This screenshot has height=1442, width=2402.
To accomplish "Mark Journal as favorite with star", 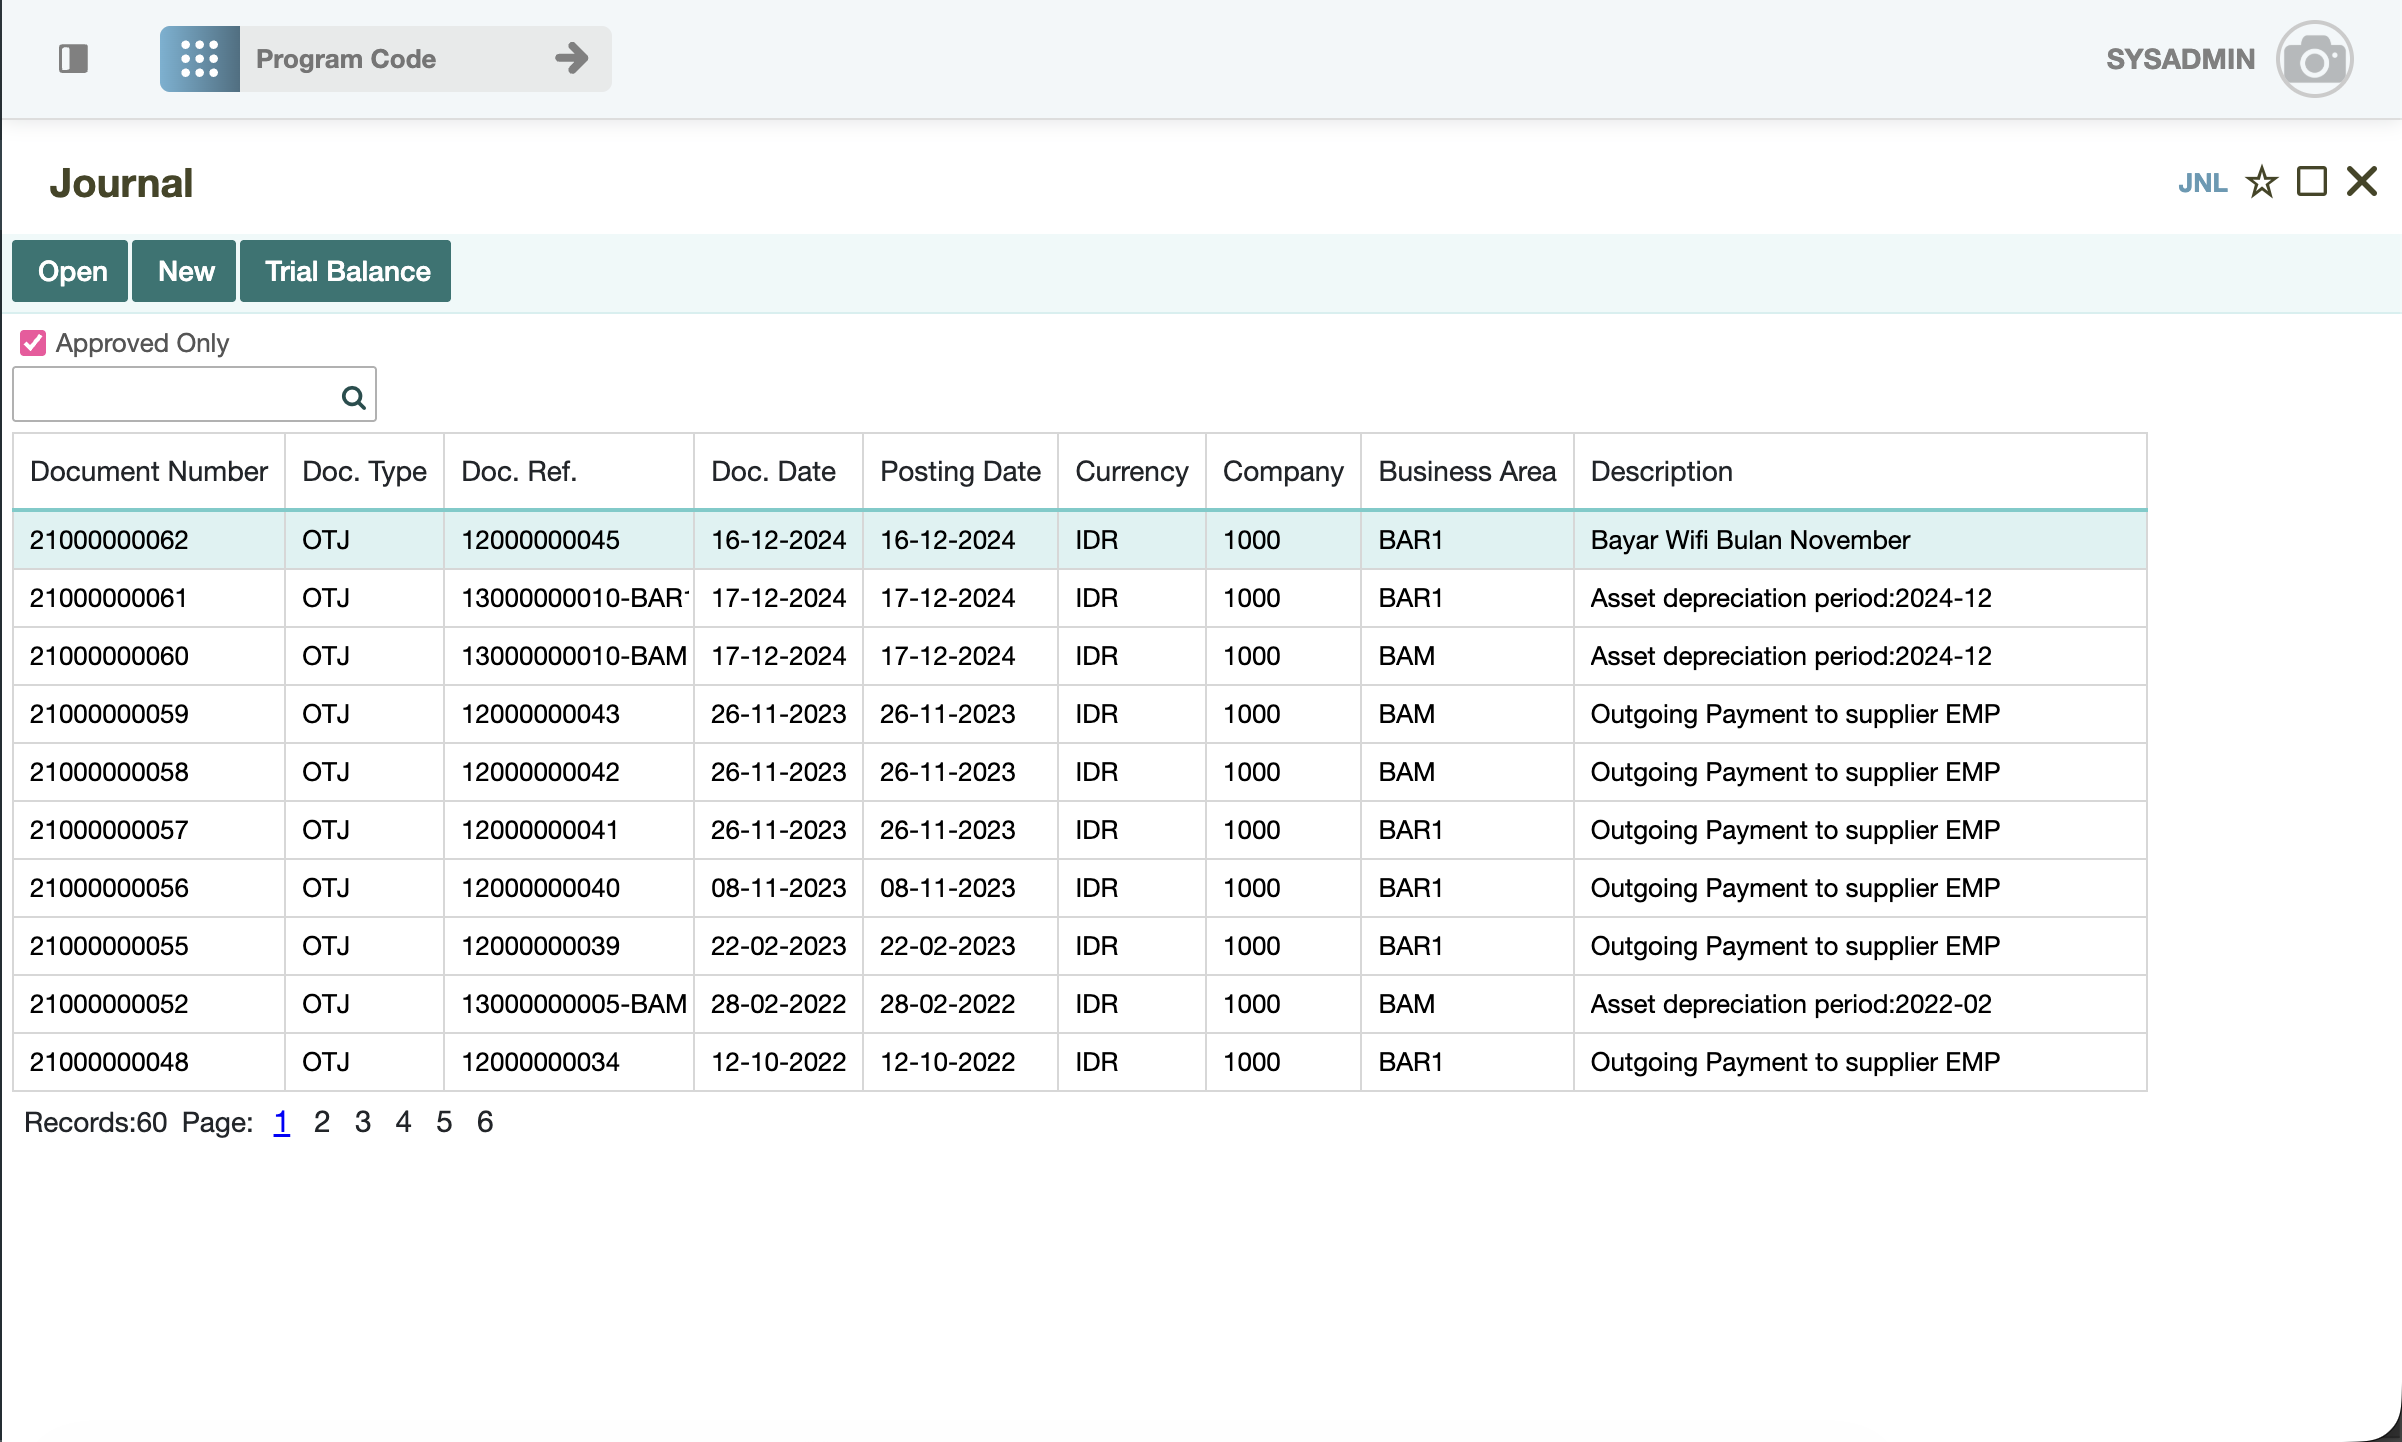I will [x=2261, y=182].
